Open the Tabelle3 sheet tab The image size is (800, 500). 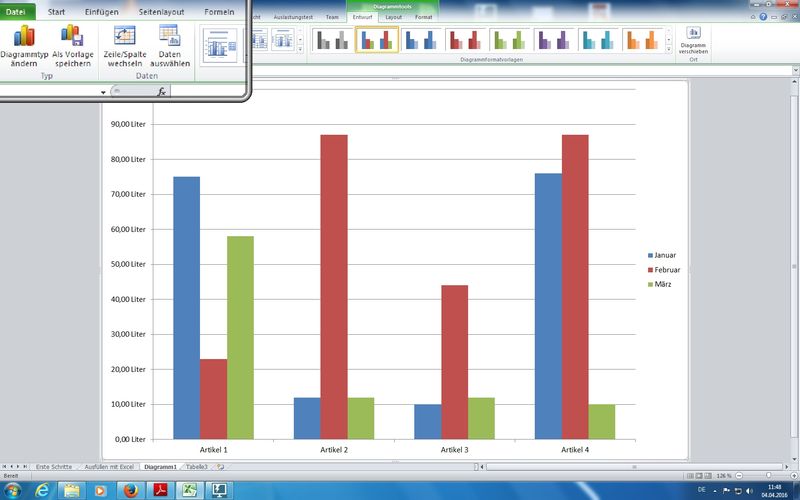click(196, 467)
